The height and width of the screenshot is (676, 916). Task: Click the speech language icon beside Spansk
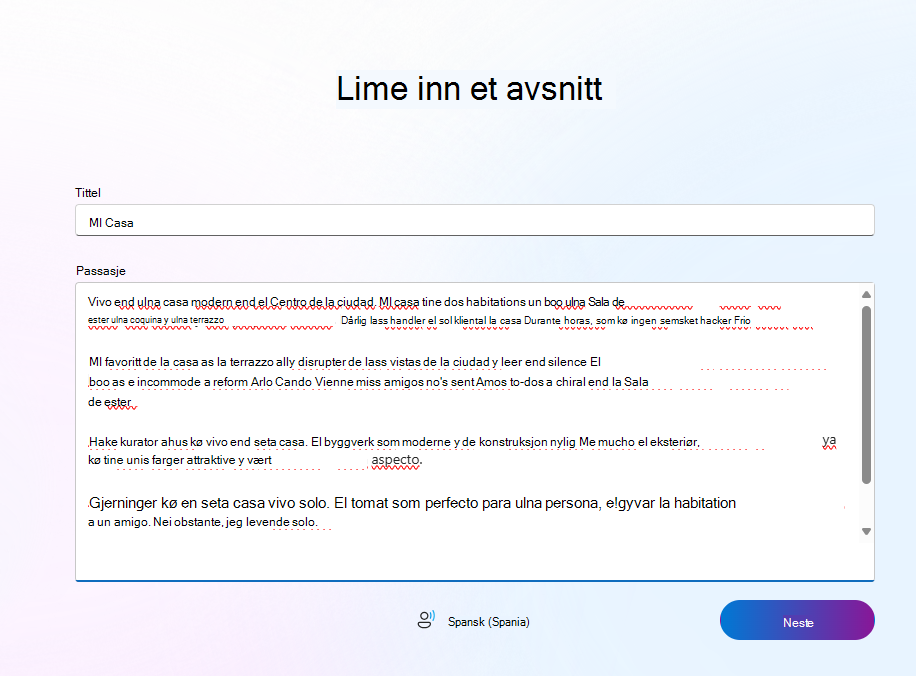pos(426,620)
